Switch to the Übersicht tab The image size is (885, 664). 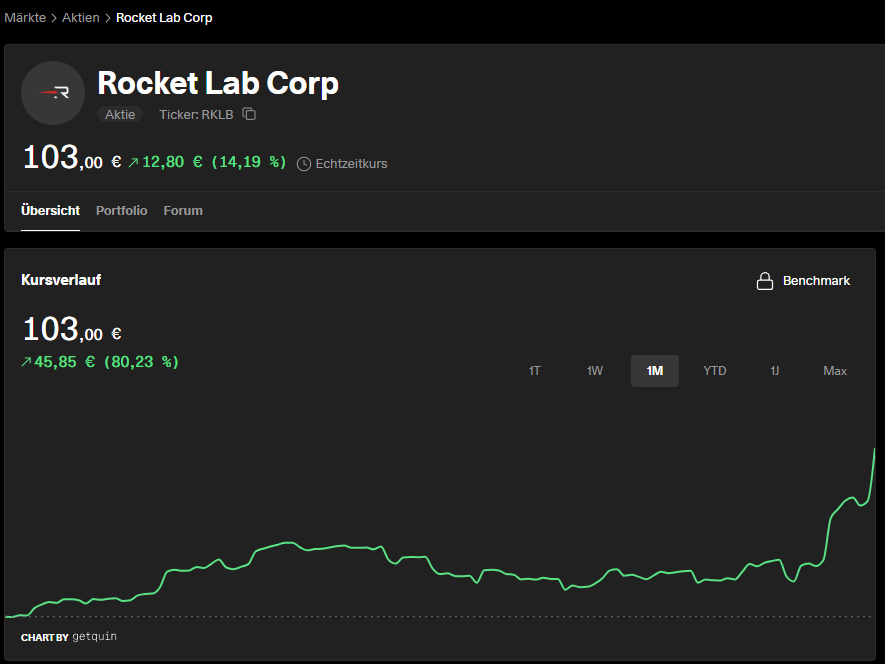pos(50,211)
